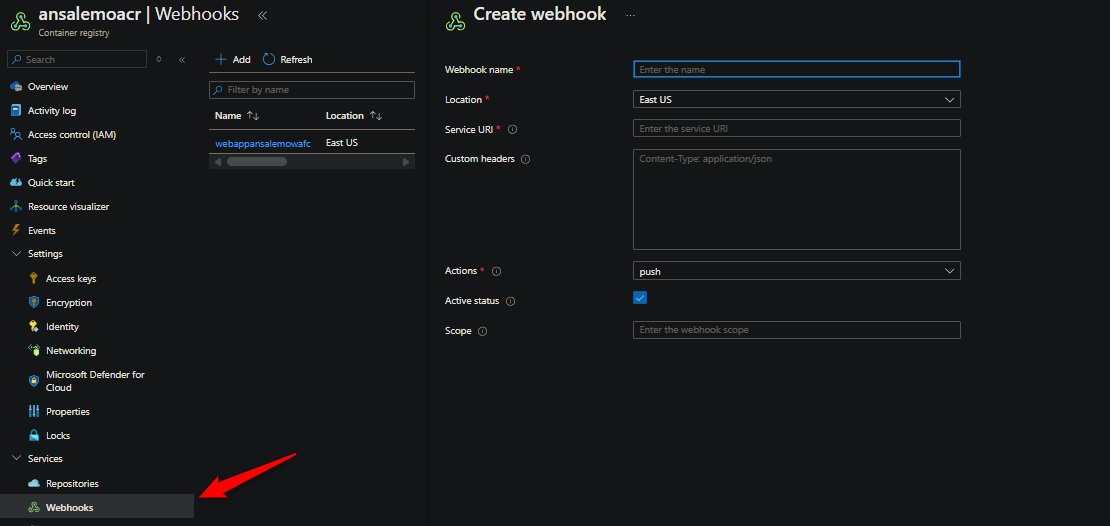Image resolution: width=1110 pixels, height=526 pixels.
Task: Open Create webhook more options ellipsis
Action: pos(630,15)
